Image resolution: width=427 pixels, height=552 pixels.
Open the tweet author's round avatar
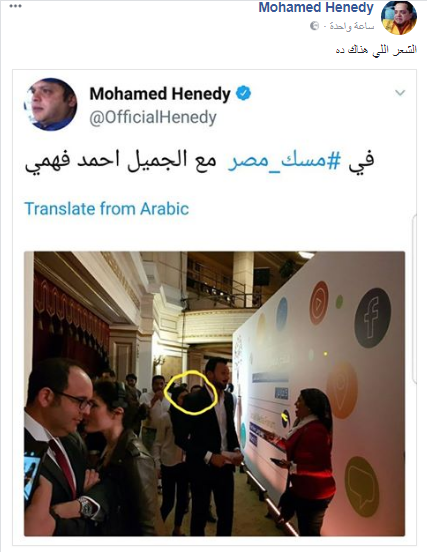[50, 104]
